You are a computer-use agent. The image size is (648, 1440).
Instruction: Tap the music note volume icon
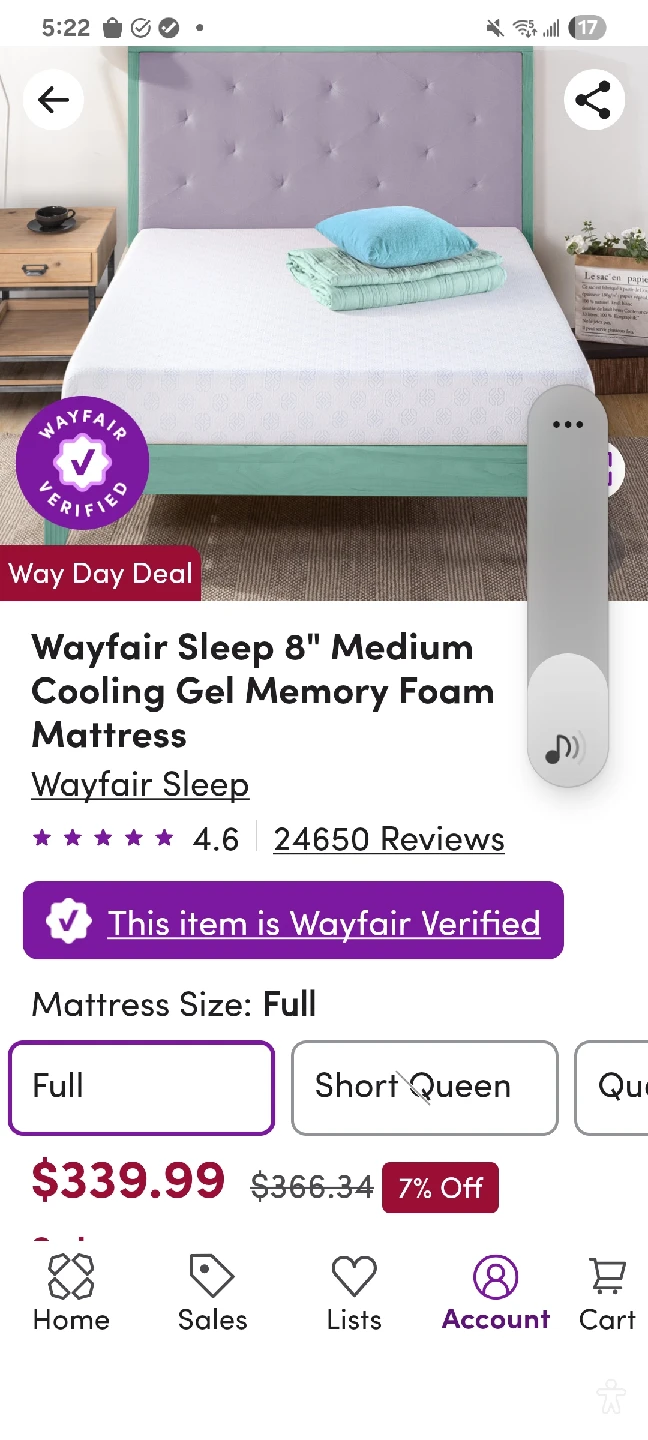[566, 747]
